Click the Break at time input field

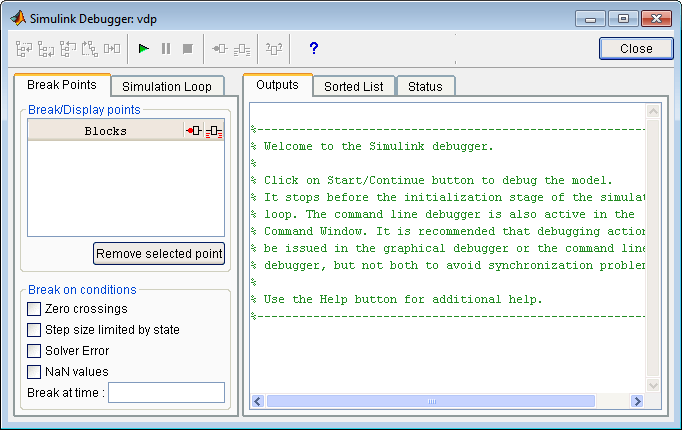pos(167,393)
